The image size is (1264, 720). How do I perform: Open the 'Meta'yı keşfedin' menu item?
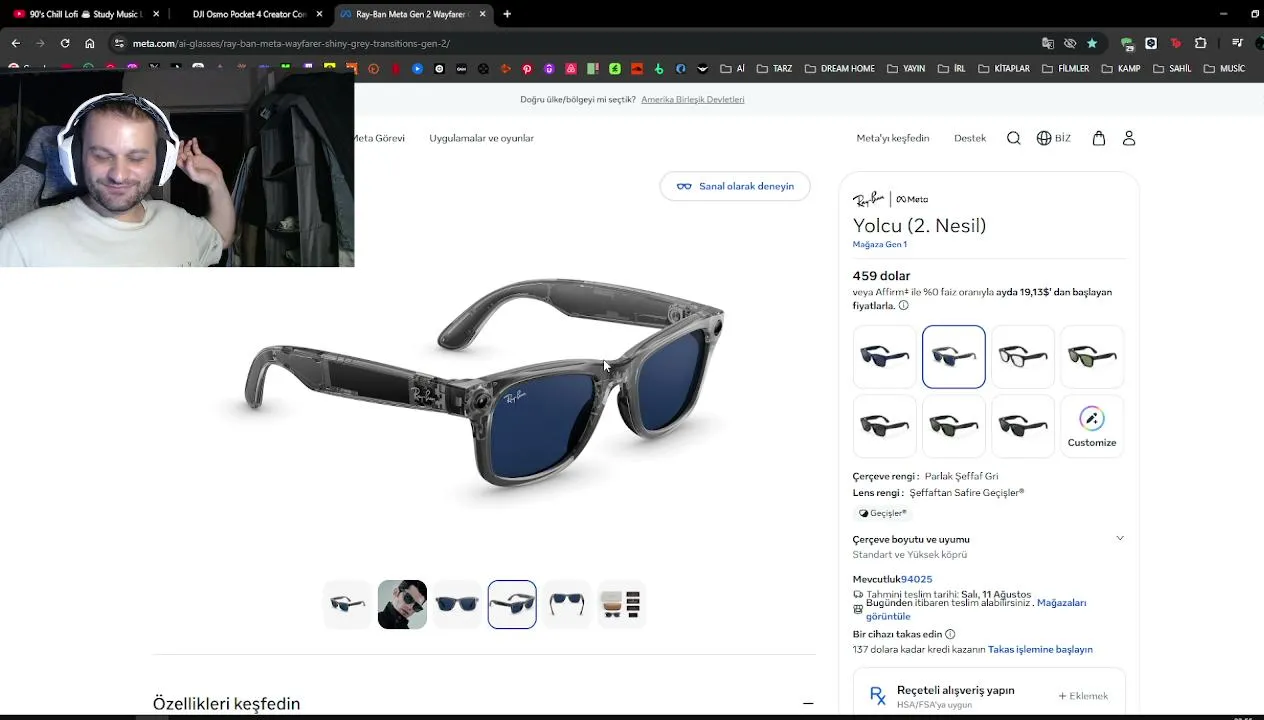coord(893,138)
